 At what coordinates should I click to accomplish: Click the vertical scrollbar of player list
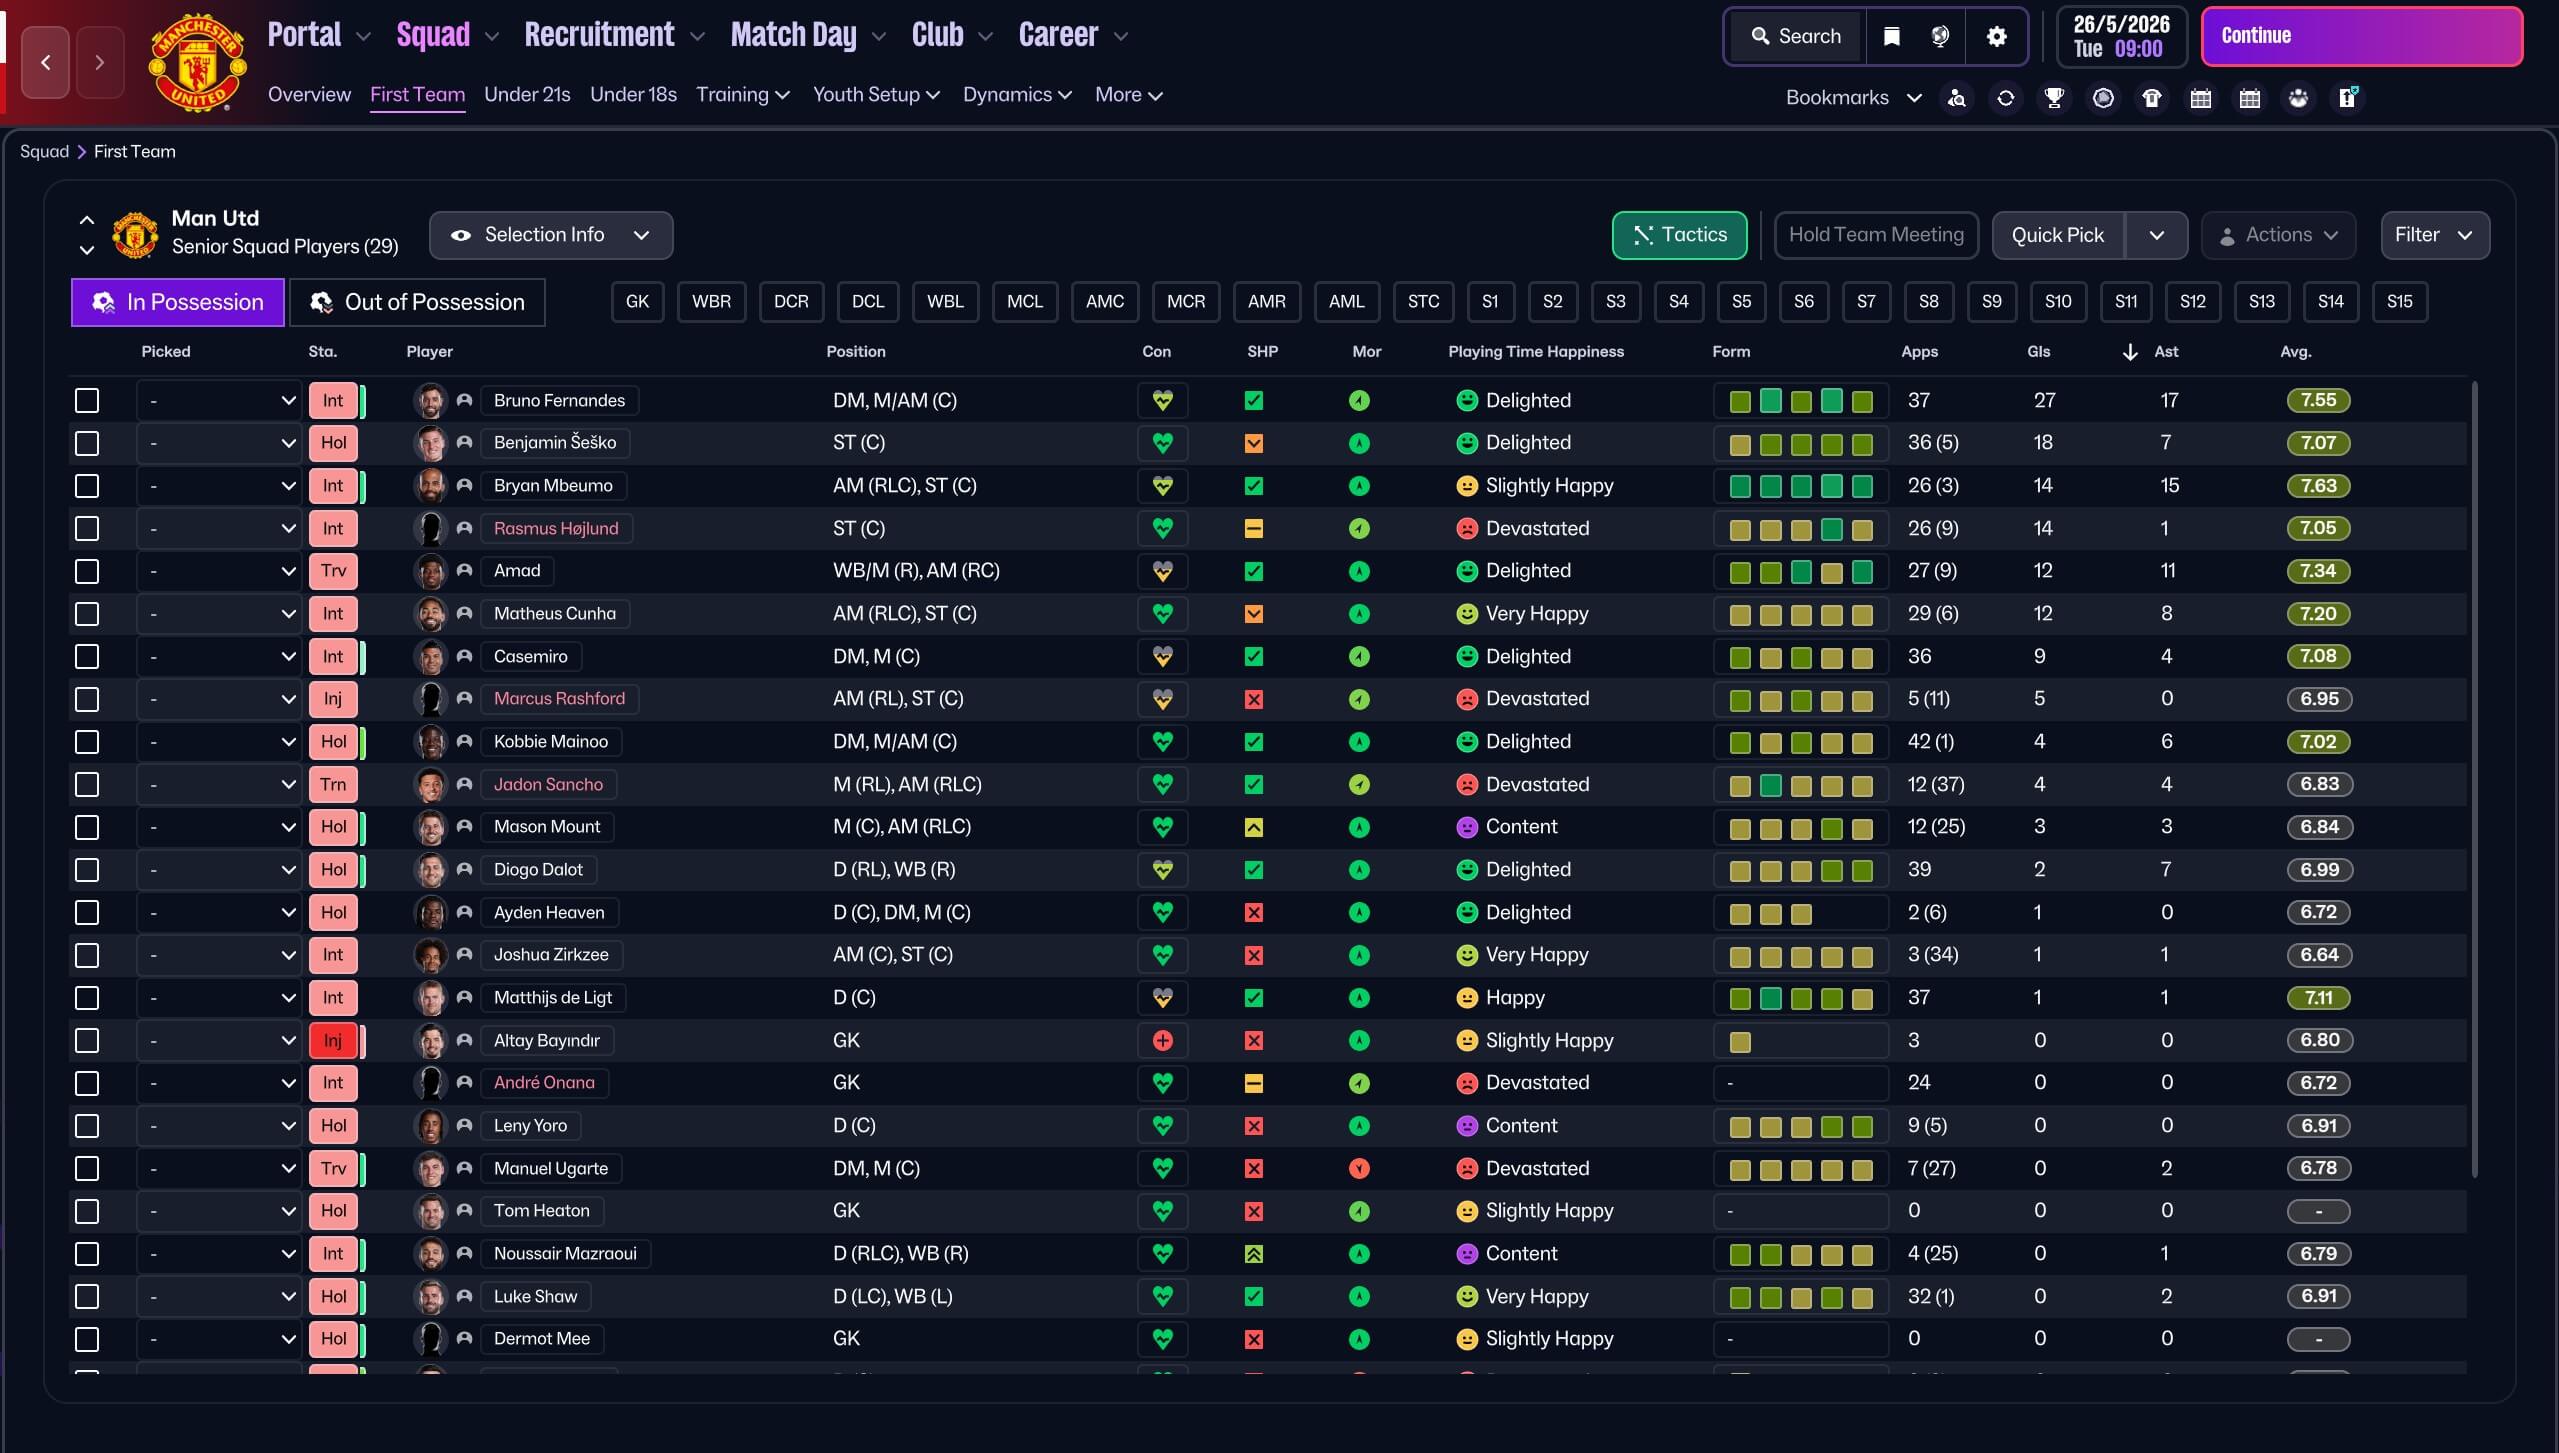pos(2475,780)
